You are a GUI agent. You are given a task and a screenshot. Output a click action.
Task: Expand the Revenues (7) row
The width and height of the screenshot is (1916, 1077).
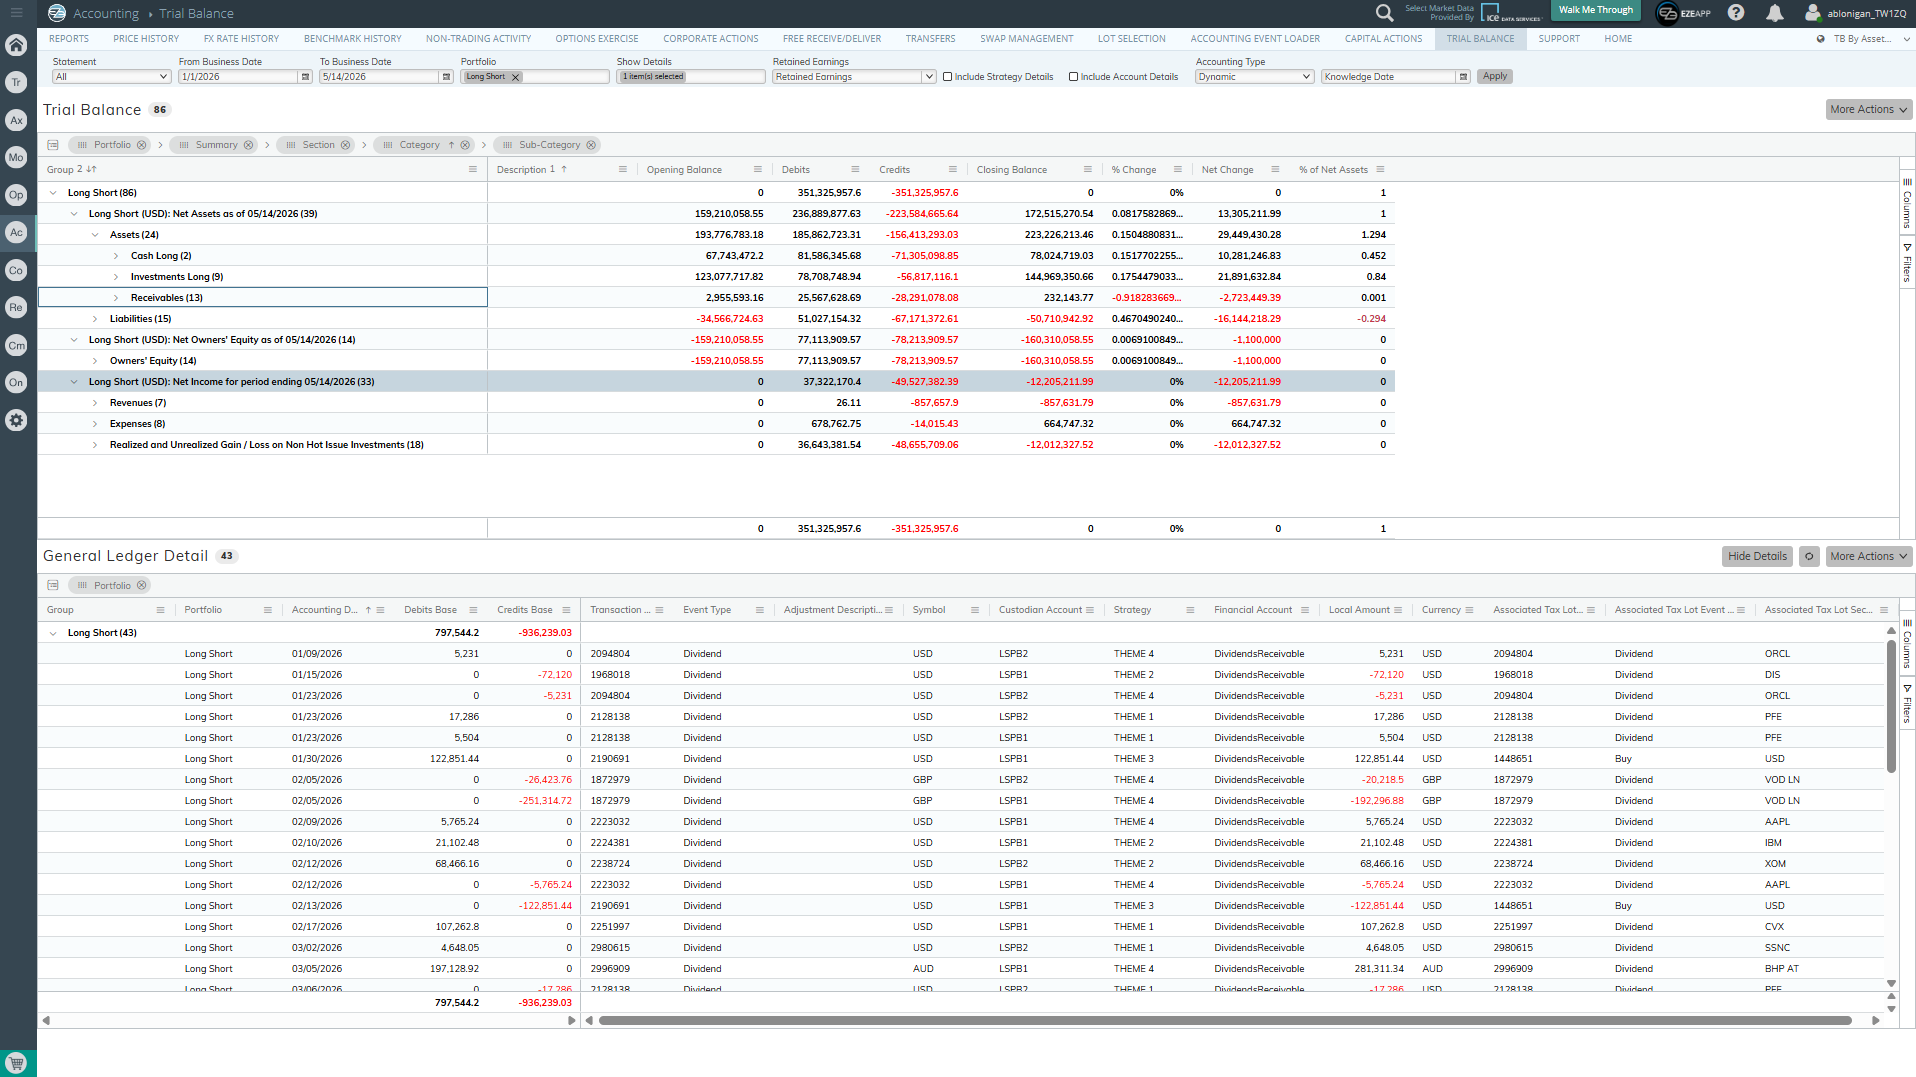point(95,403)
